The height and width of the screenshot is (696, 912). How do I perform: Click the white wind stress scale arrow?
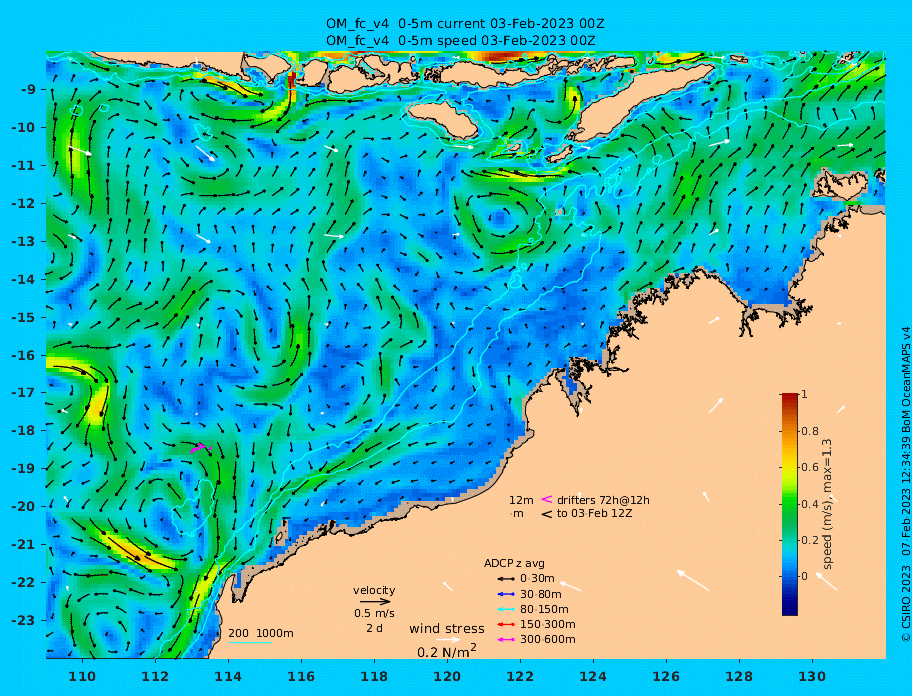[448, 640]
